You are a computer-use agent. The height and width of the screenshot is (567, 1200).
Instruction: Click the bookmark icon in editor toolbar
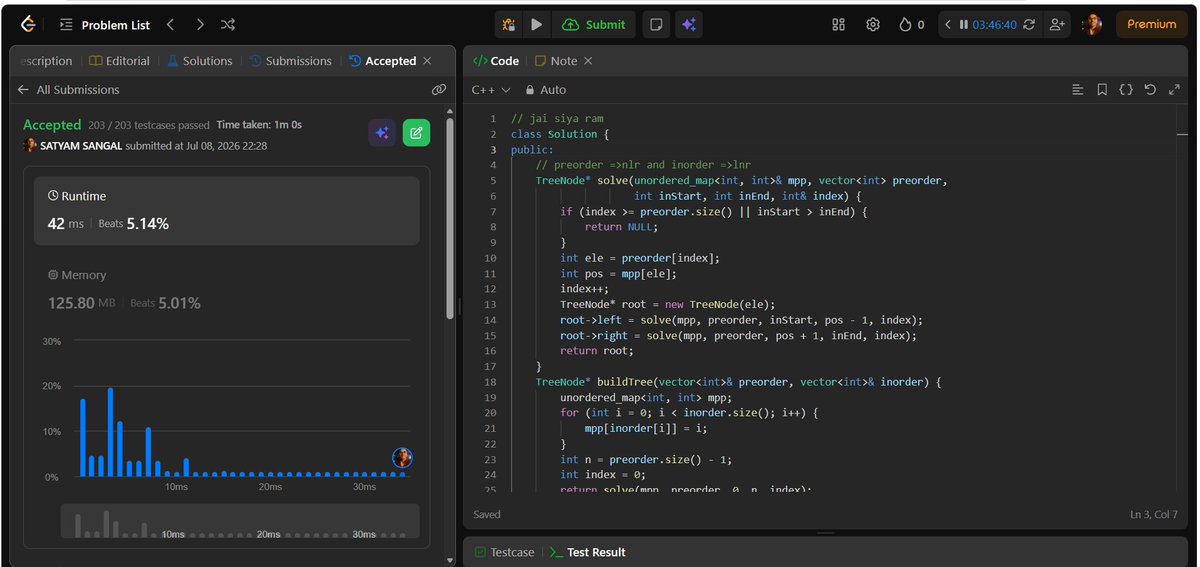click(x=1102, y=90)
